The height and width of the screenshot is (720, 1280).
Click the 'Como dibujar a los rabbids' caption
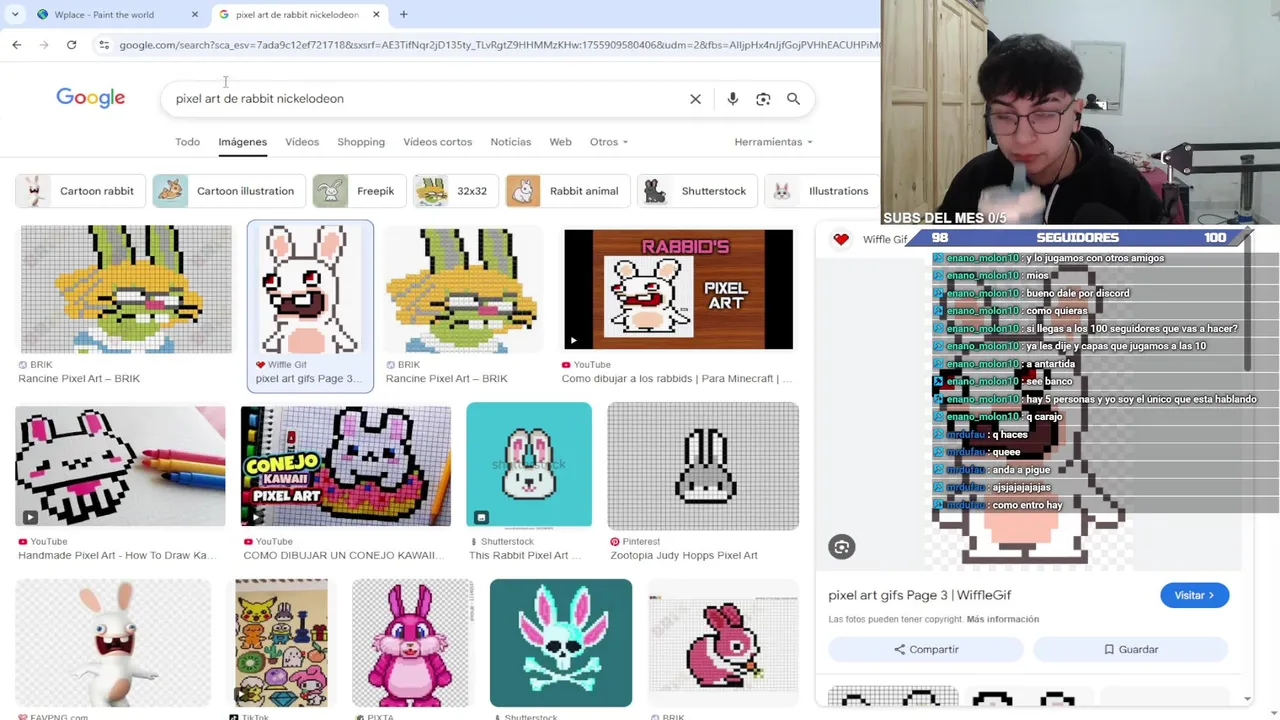tap(676, 379)
